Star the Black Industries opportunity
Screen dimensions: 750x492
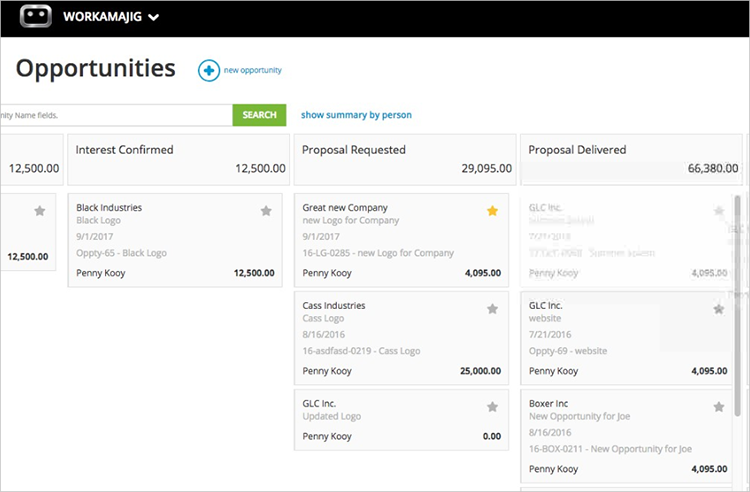click(266, 211)
